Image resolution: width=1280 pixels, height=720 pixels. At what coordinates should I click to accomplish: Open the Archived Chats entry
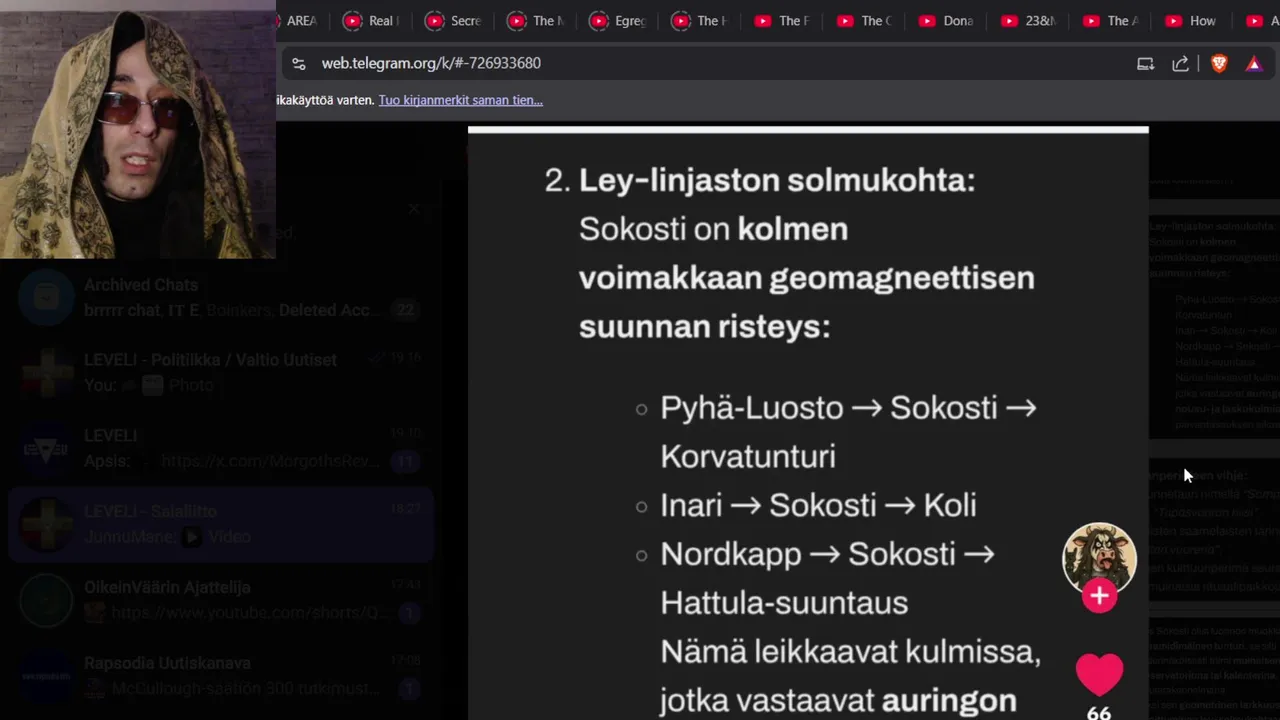click(x=220, y=297)
